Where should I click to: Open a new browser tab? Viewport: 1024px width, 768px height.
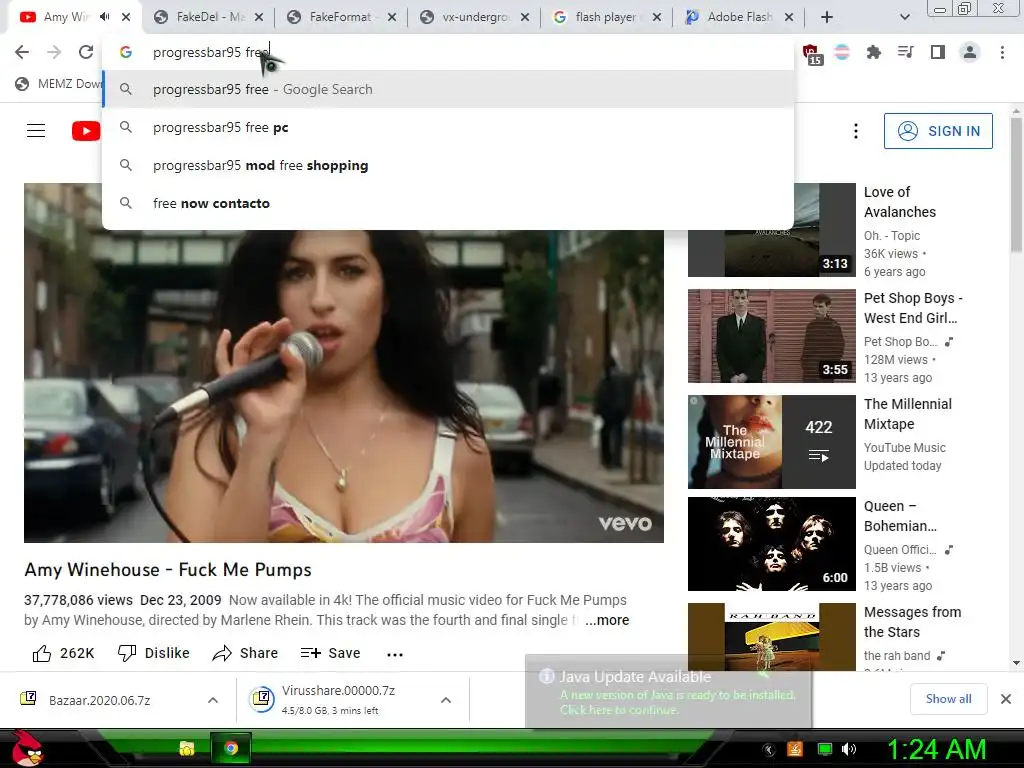click(827, 17)
